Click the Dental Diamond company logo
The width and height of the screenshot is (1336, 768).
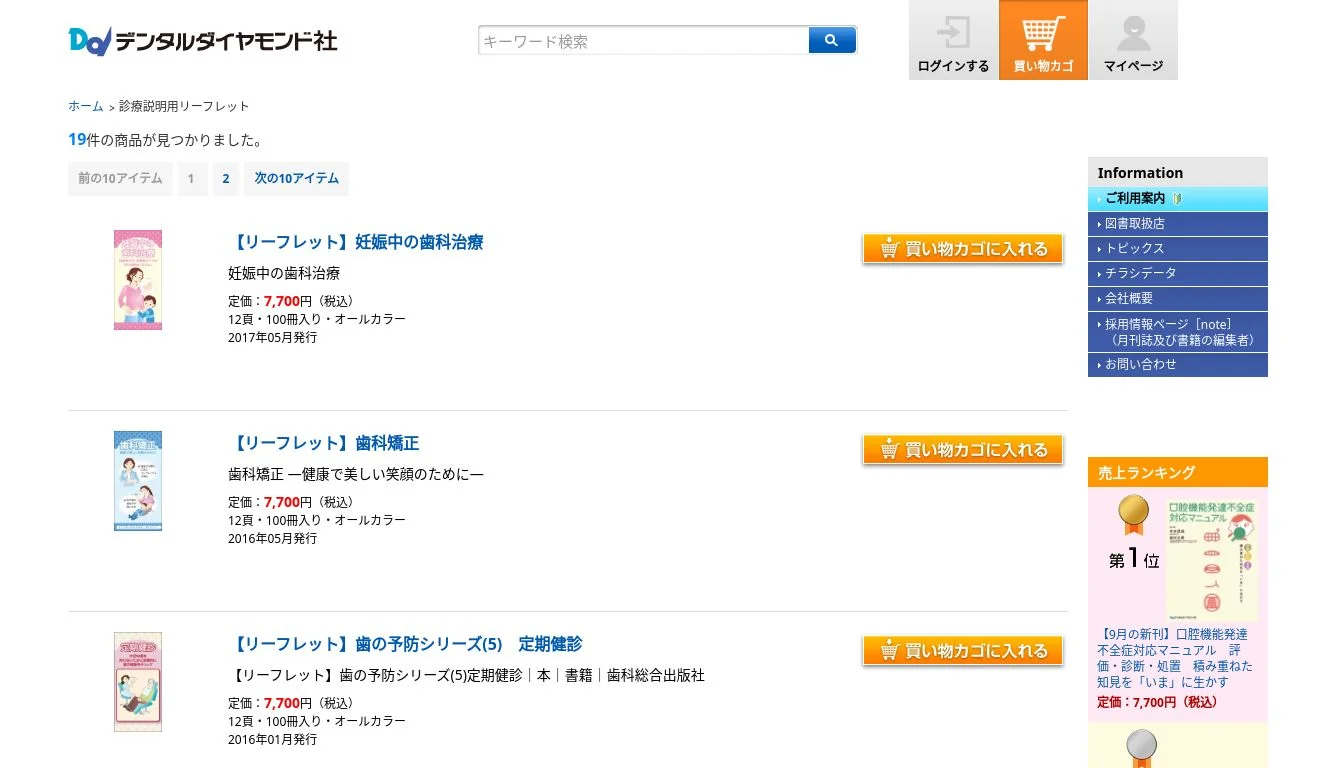(203, 41)
